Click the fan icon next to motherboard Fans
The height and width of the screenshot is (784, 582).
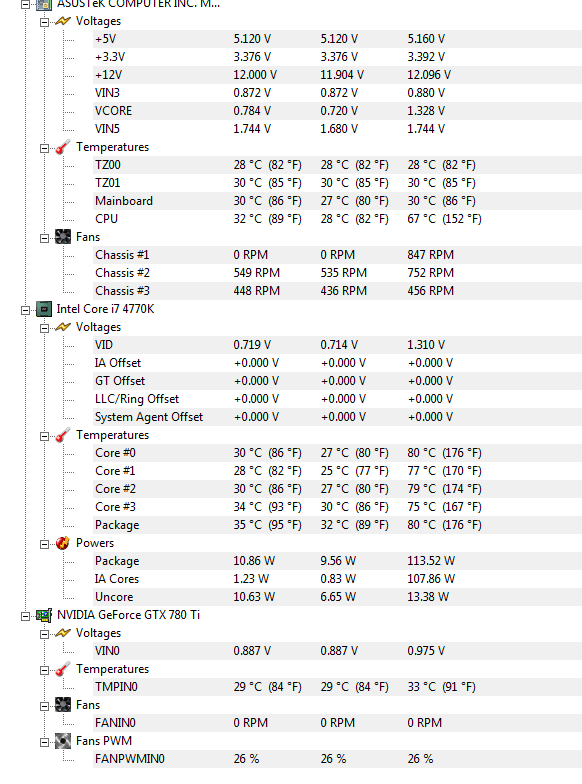point(62,237)
